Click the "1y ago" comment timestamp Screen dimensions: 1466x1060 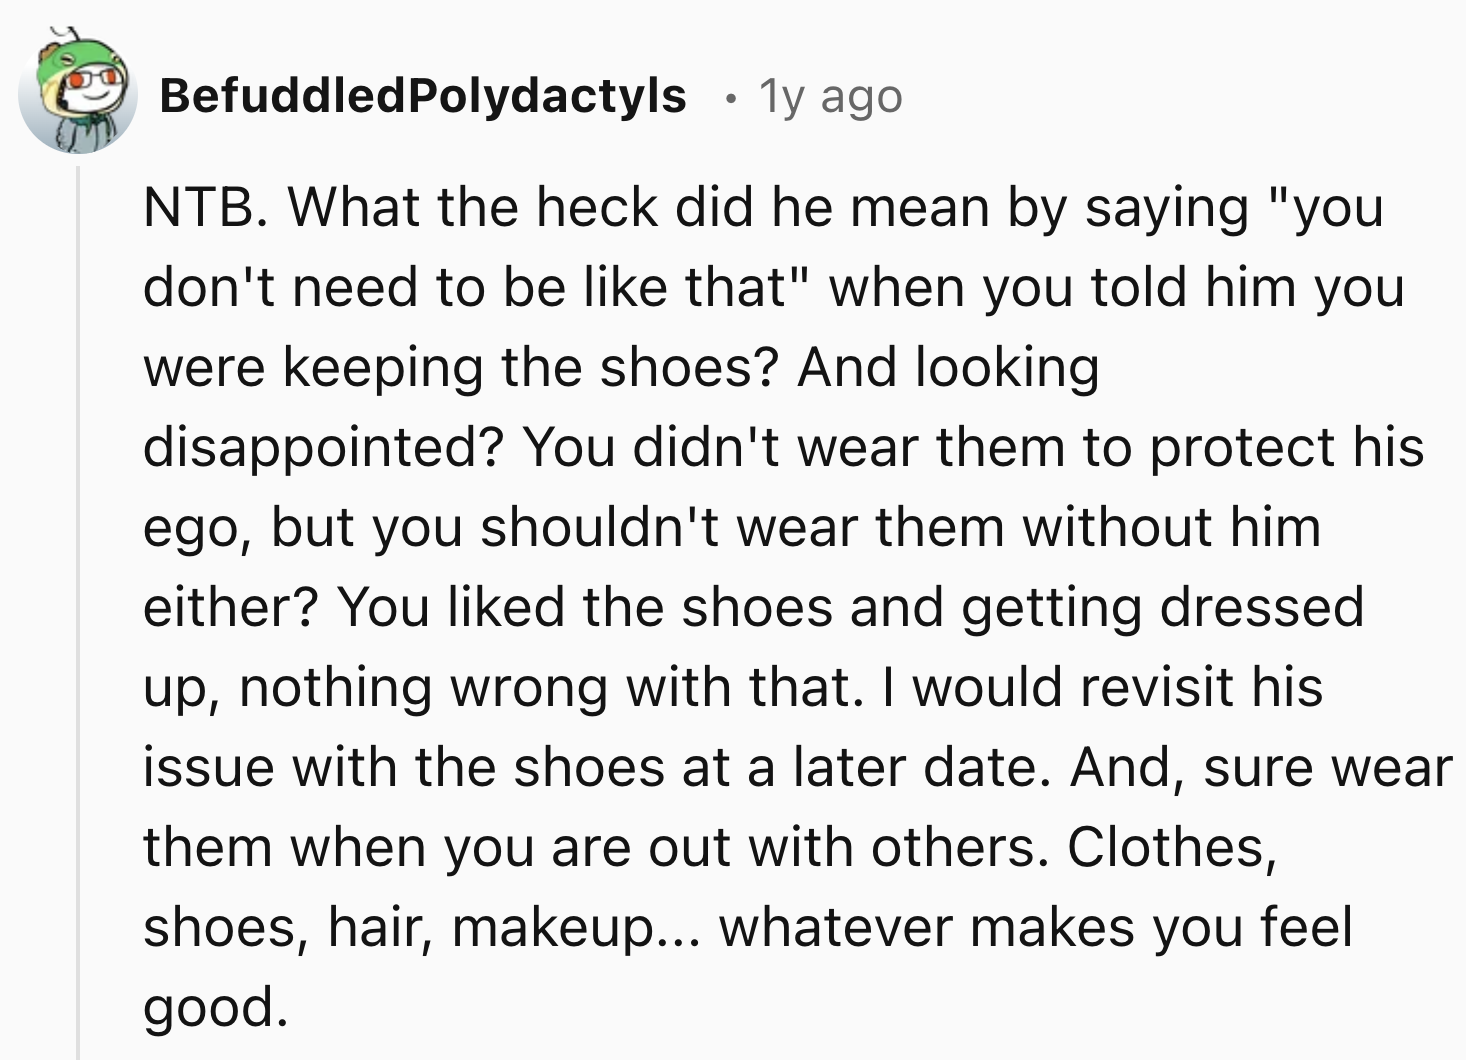[x=831, y=97]
